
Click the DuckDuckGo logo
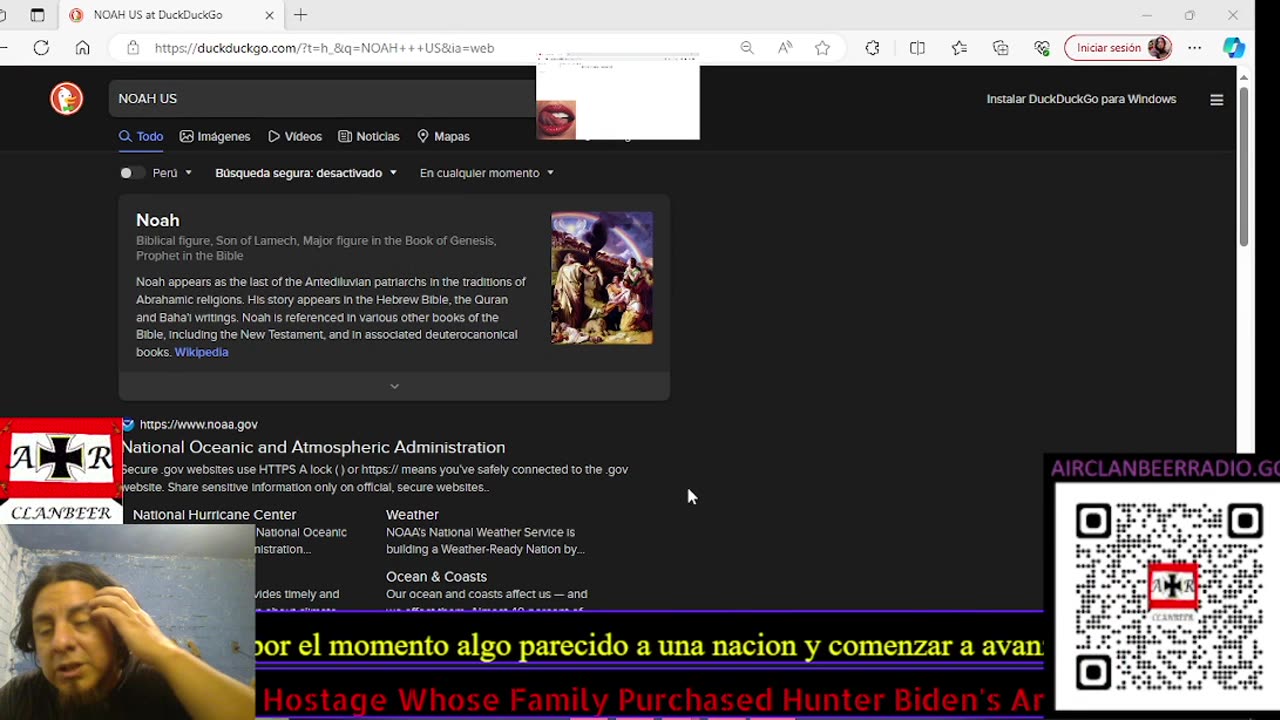tap(67, 98)
